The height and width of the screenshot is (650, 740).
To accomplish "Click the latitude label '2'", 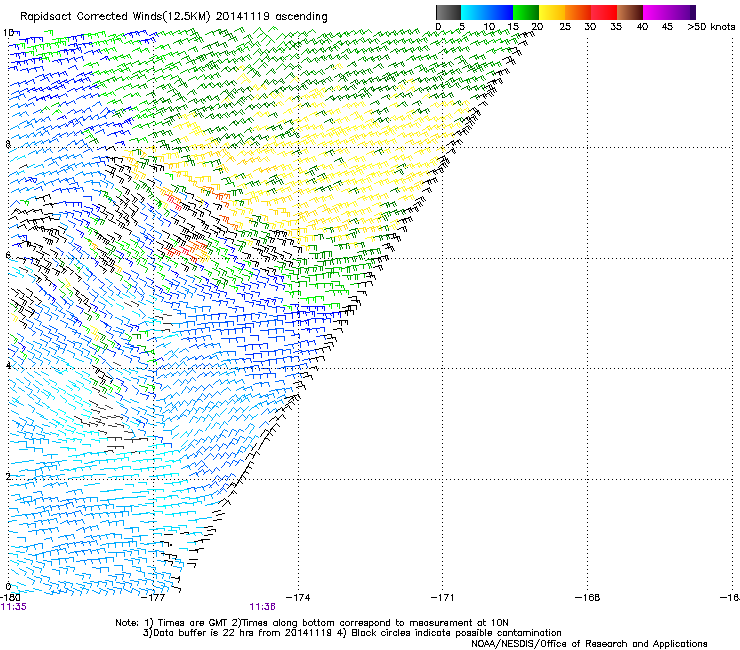I will coord(8,477).
